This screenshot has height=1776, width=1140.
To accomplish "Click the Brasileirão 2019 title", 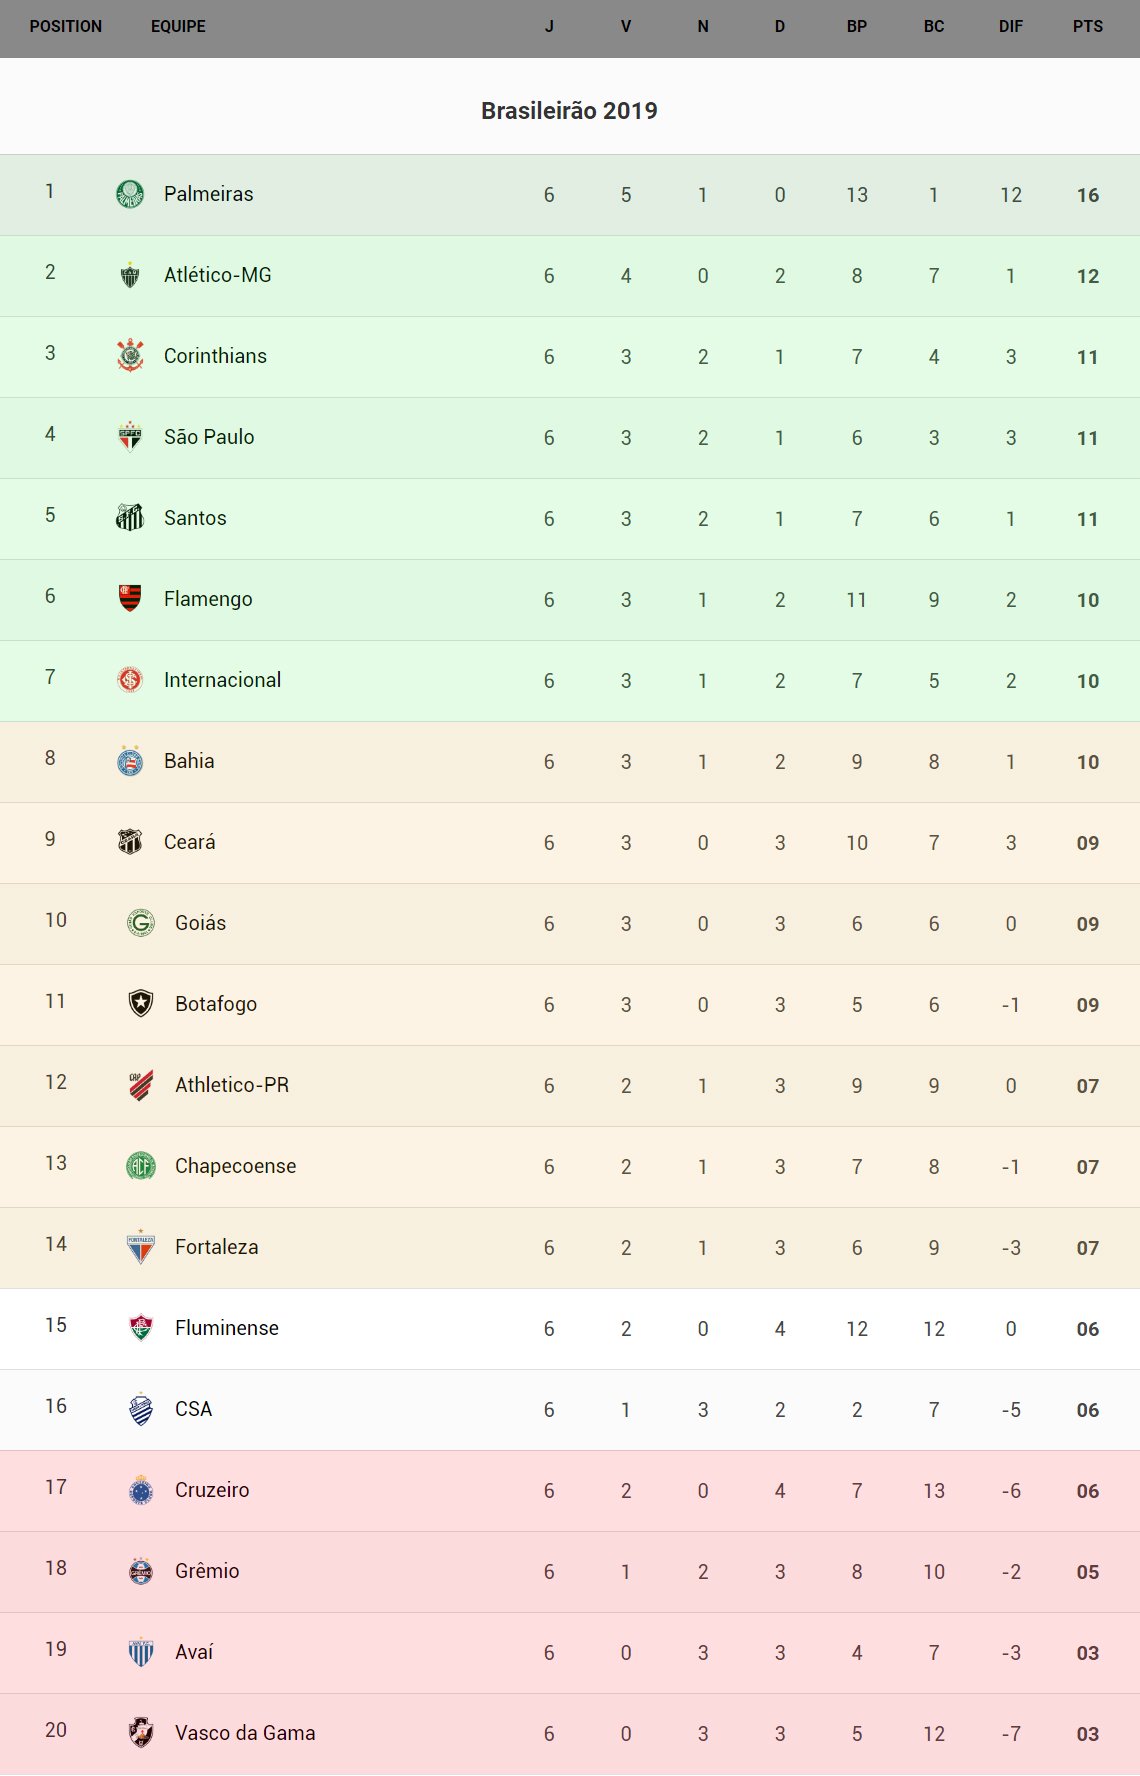I will (x=569, y=111).
